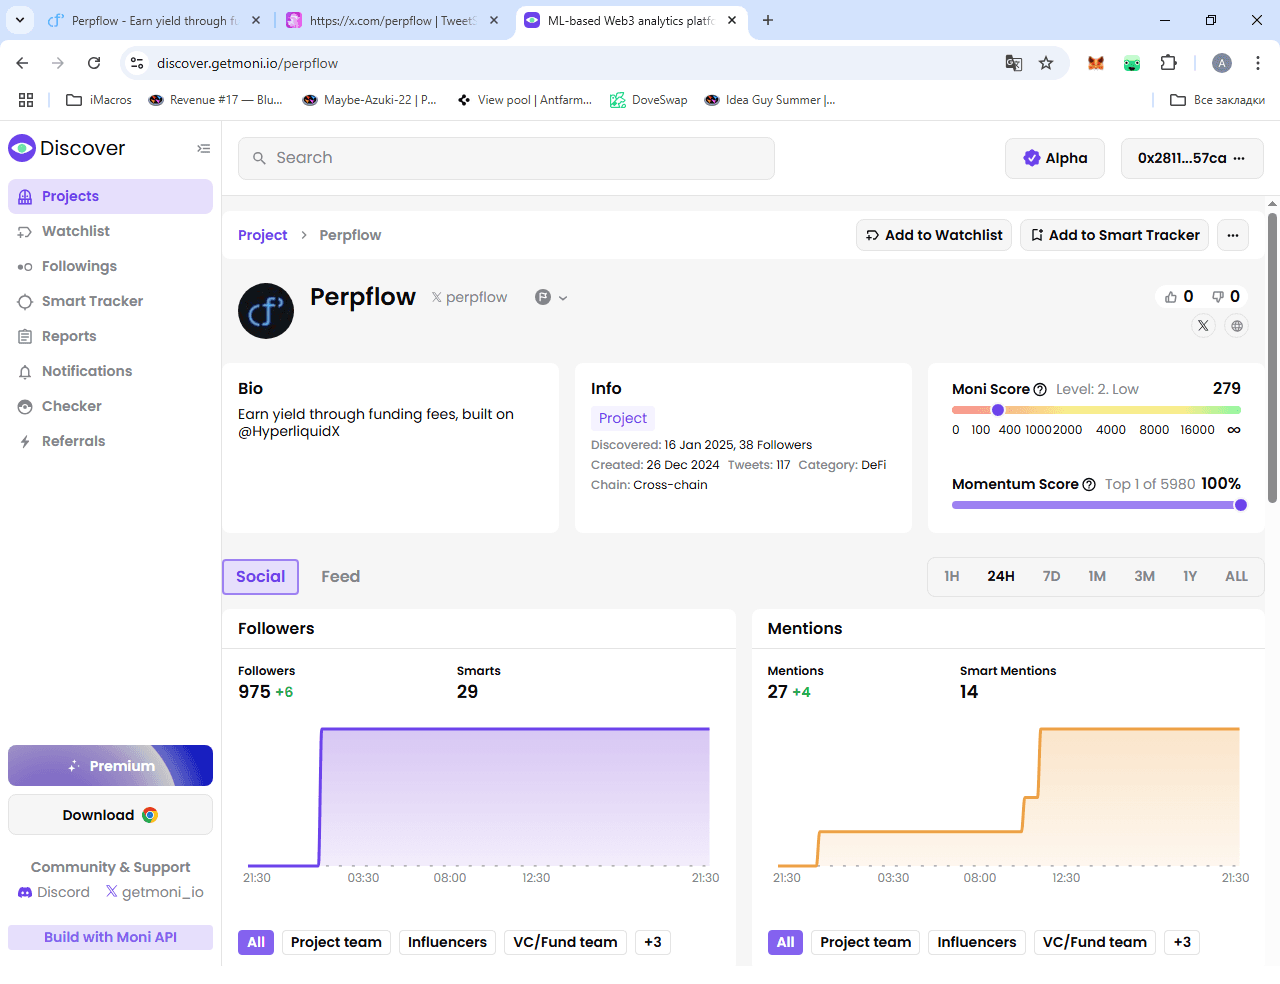This screenshot has height=984, width=1280.
Task: Toggle Mentions Influencers filter
Action: coord(977,942)
